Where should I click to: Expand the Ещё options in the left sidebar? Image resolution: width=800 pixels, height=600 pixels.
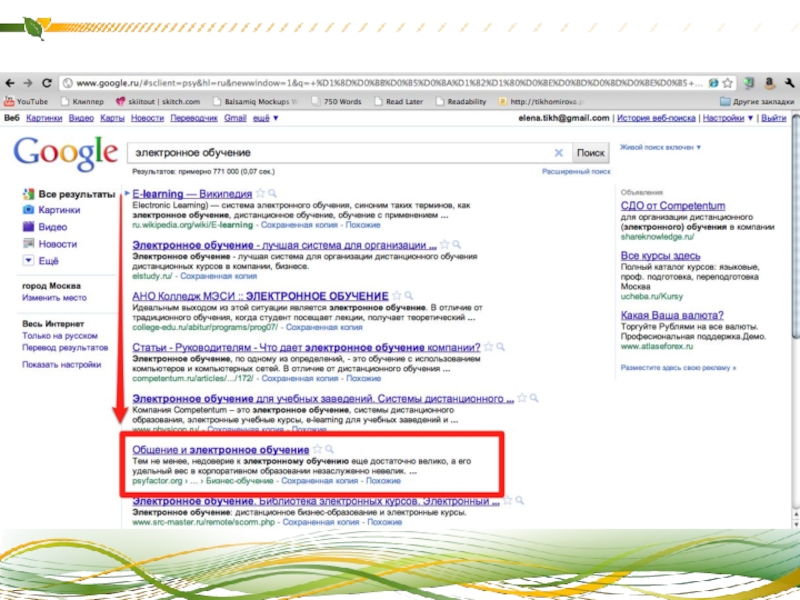41,261
